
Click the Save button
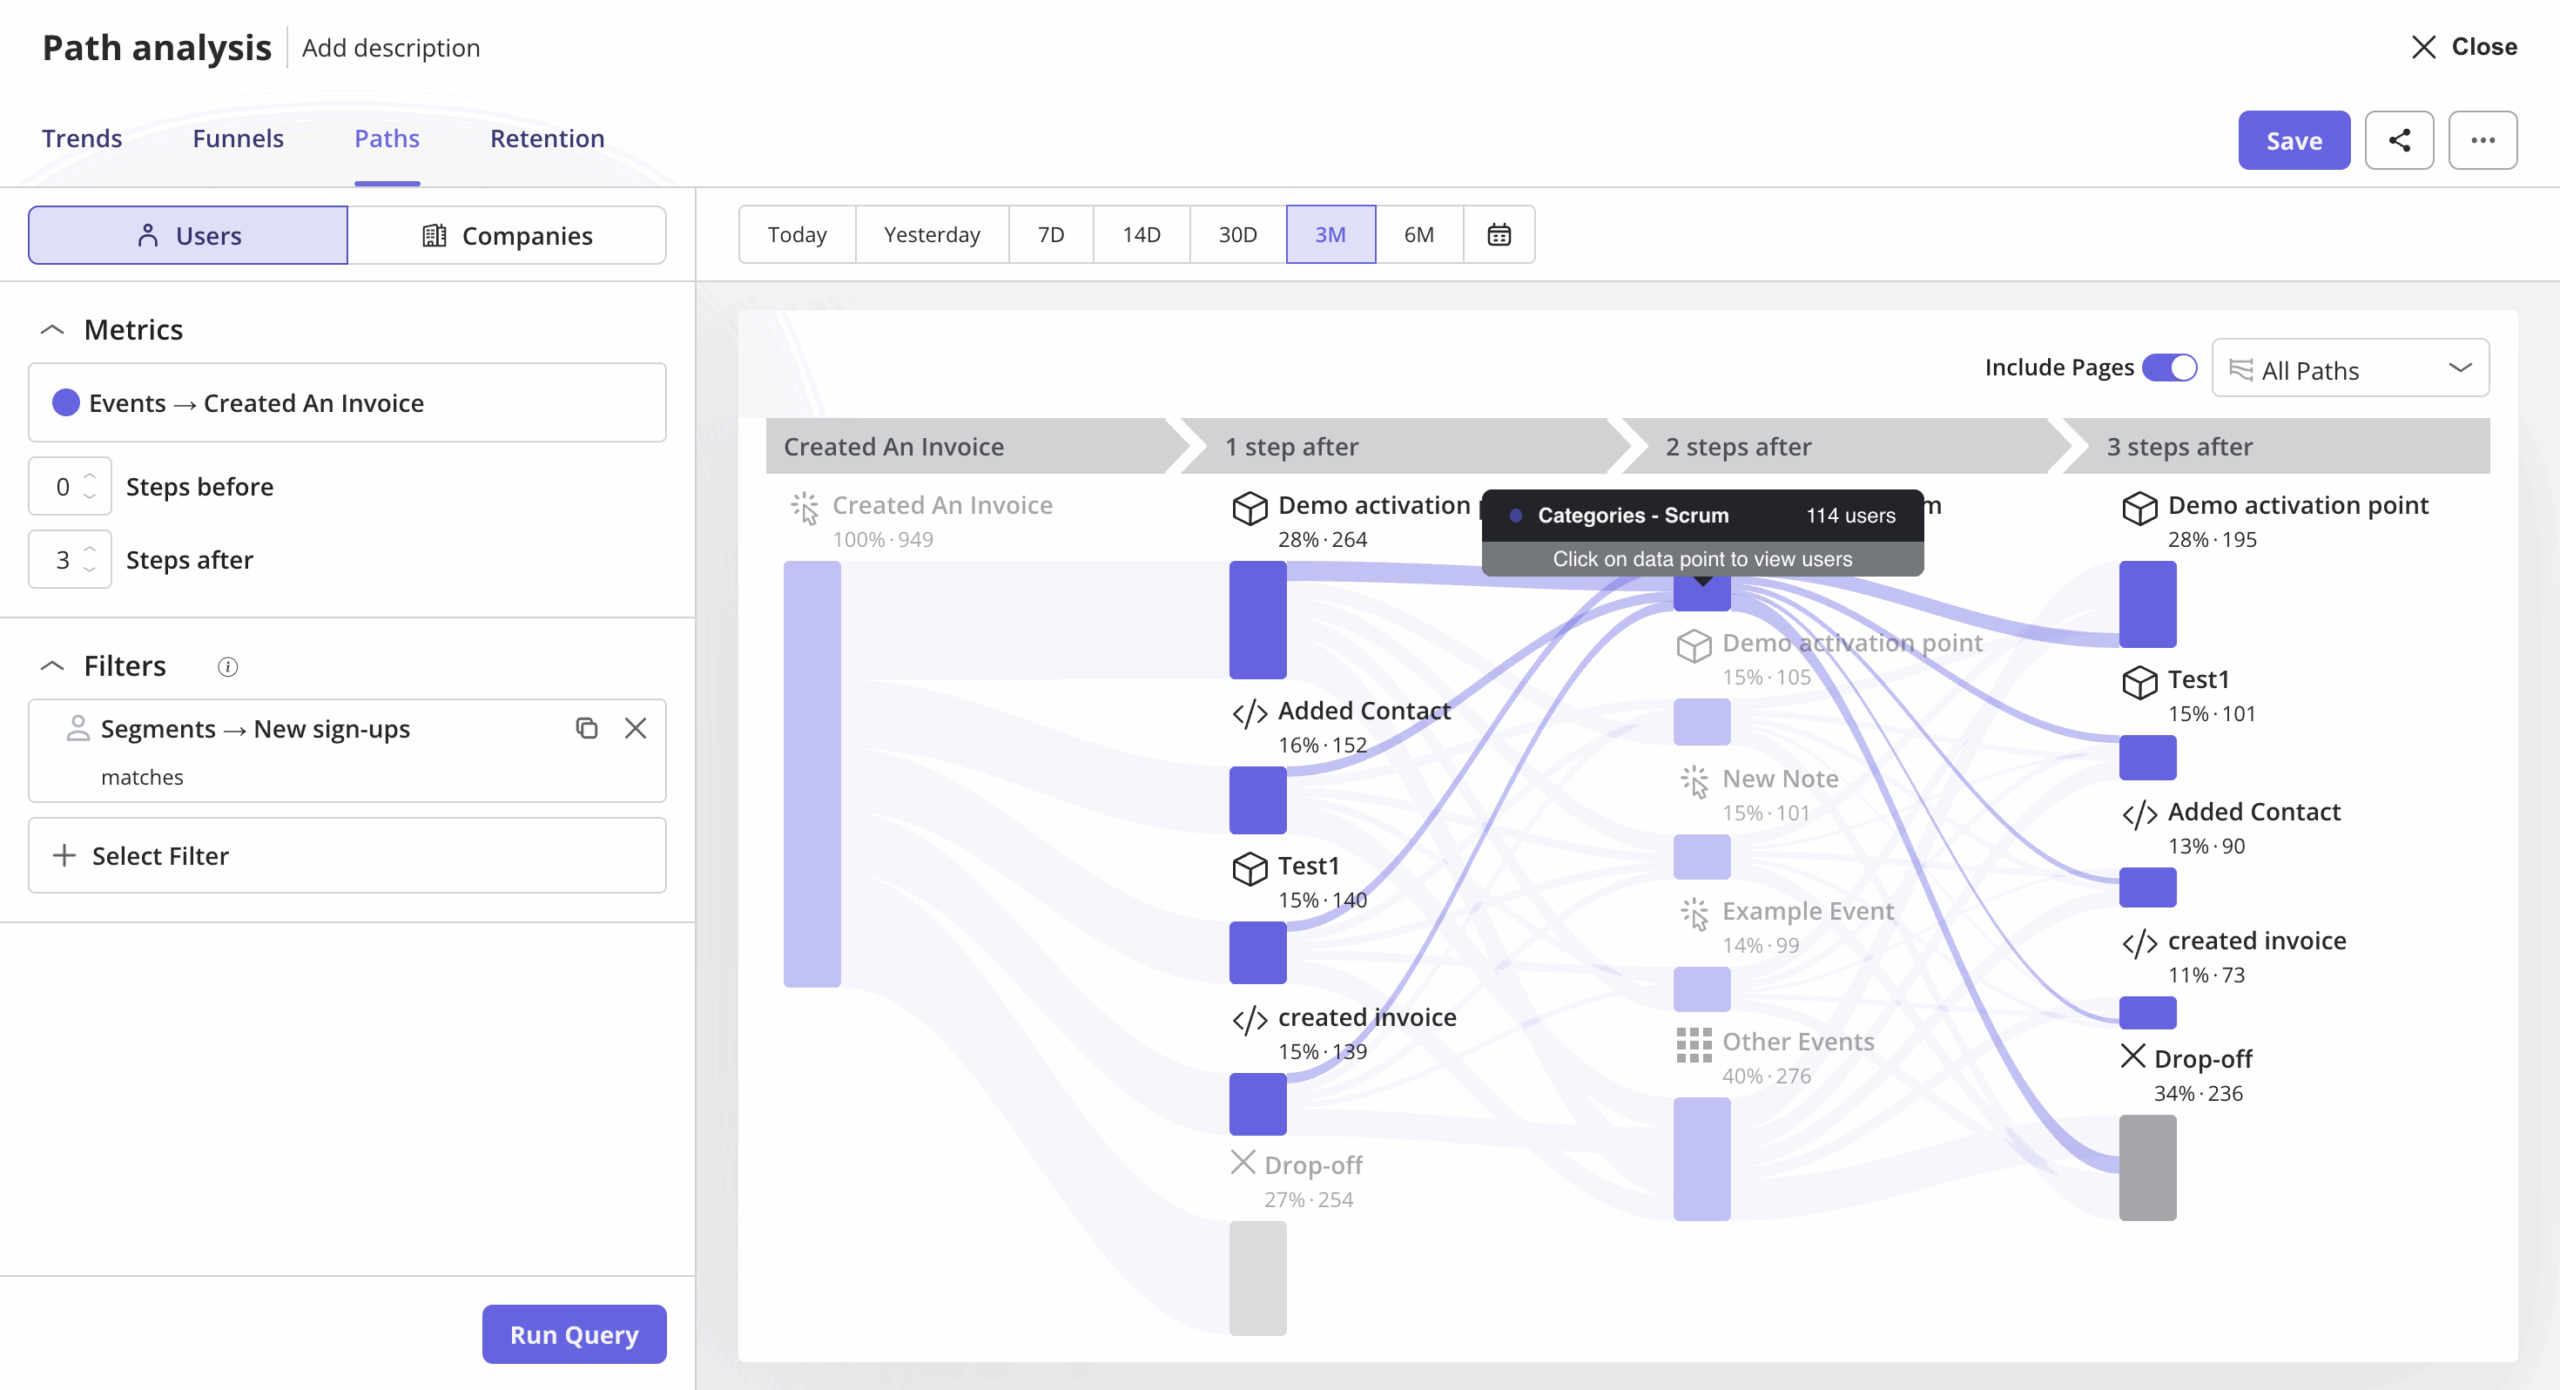(2293, 140)
